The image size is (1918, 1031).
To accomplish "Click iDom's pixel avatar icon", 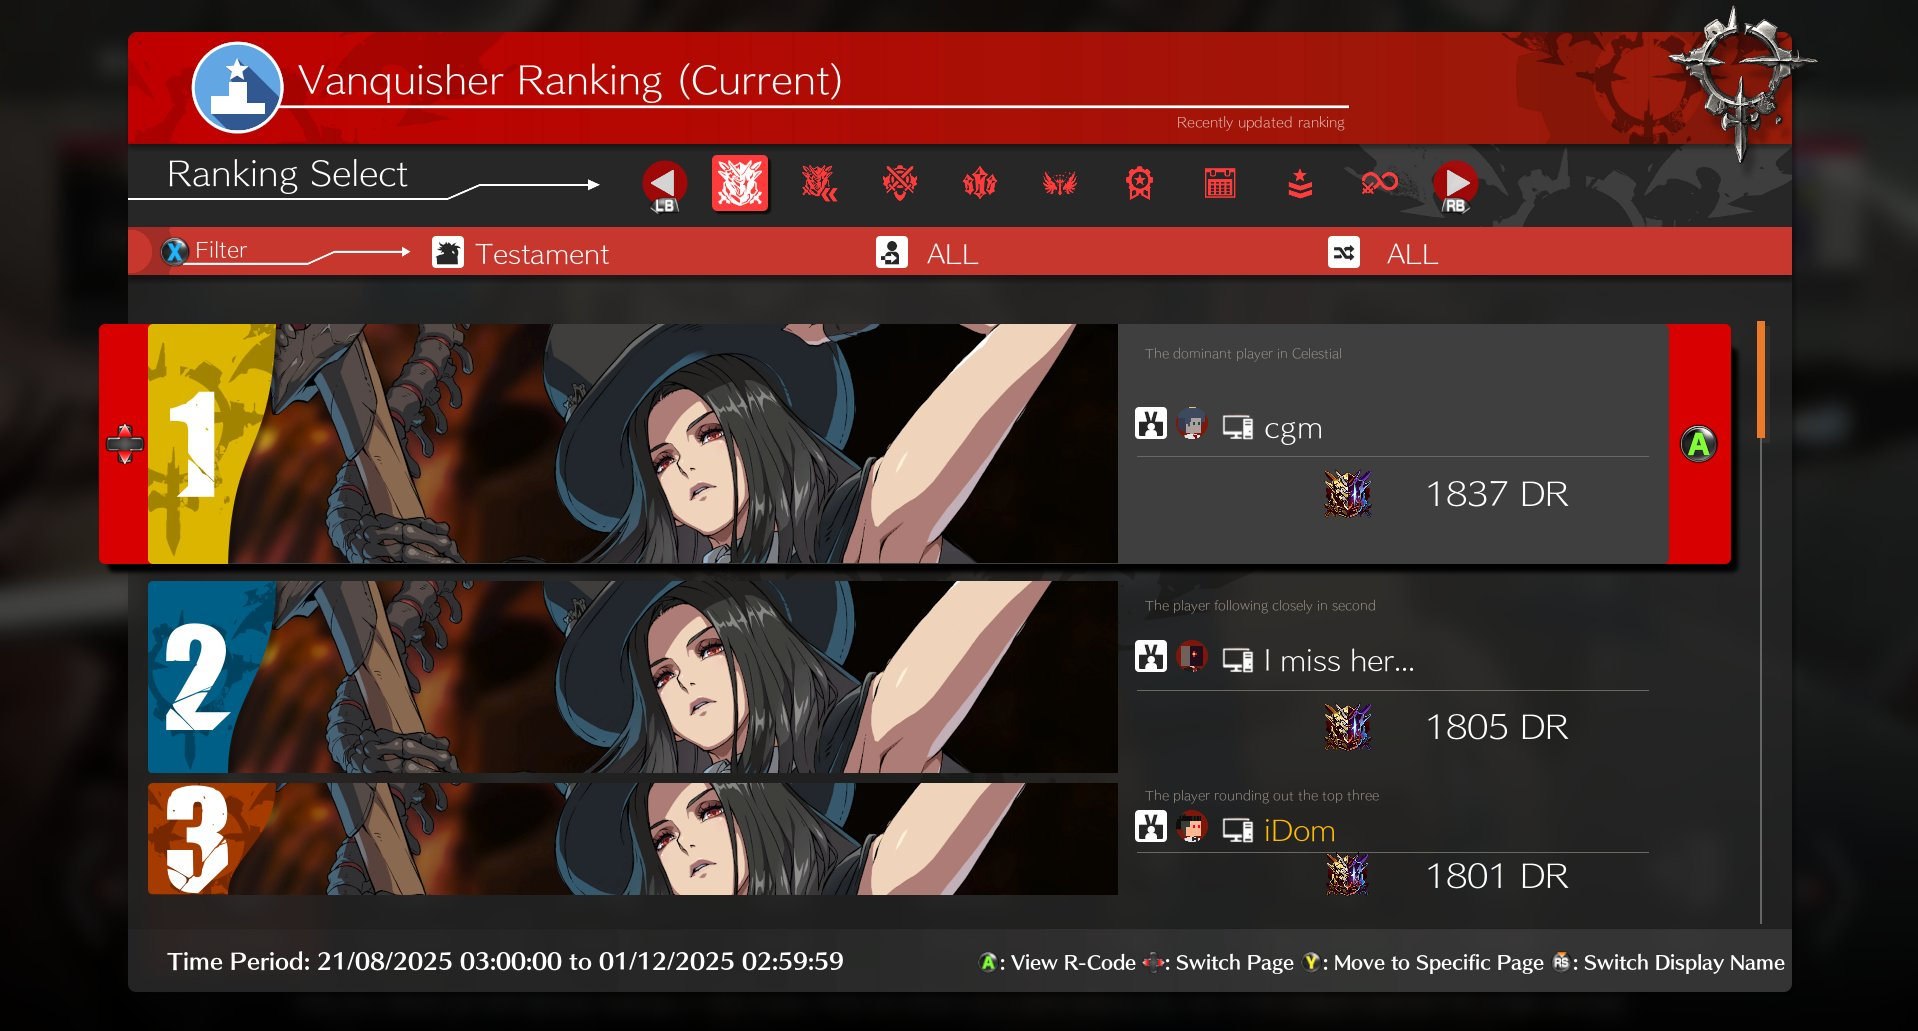I will coord(1192,826).
